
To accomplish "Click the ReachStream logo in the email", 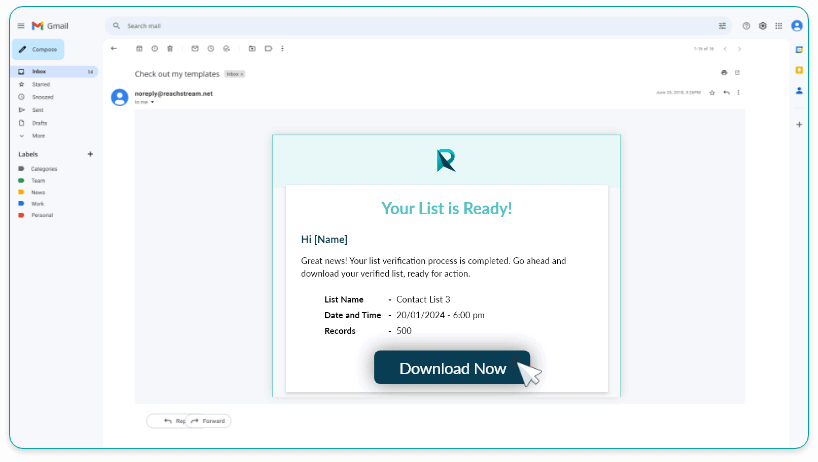I will [446, 161].
